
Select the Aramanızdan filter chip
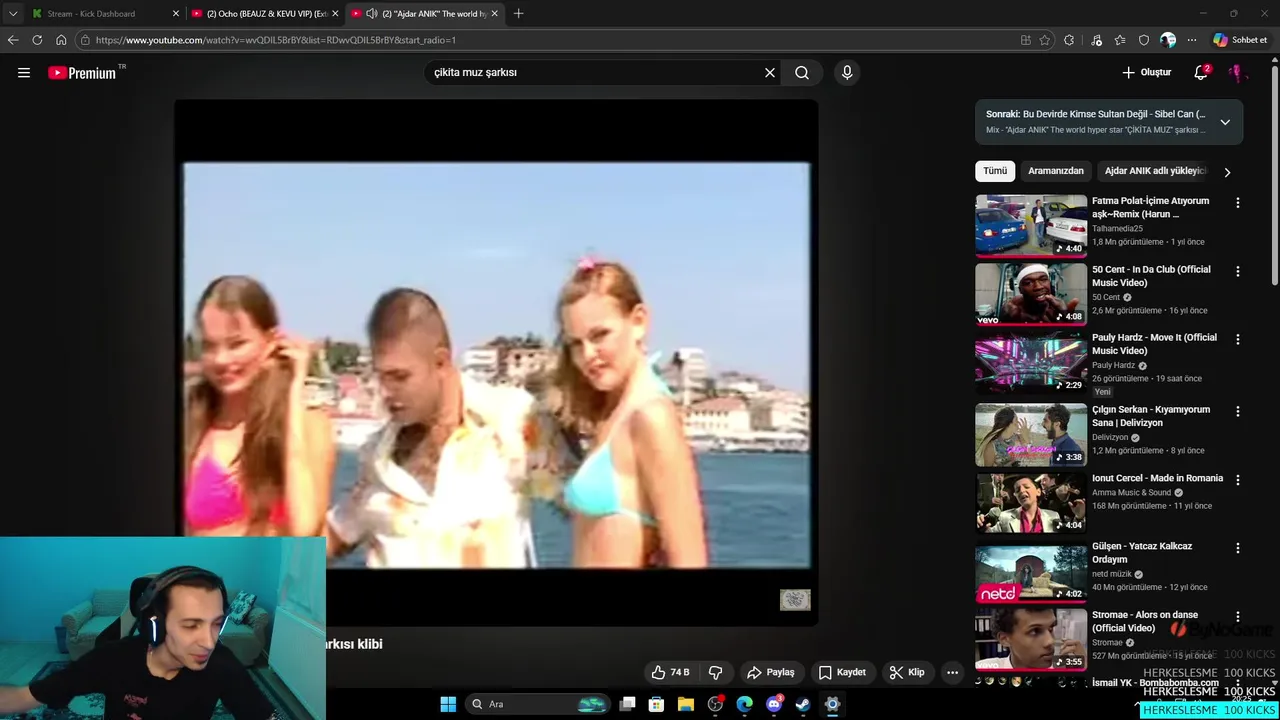[1056, 171]
